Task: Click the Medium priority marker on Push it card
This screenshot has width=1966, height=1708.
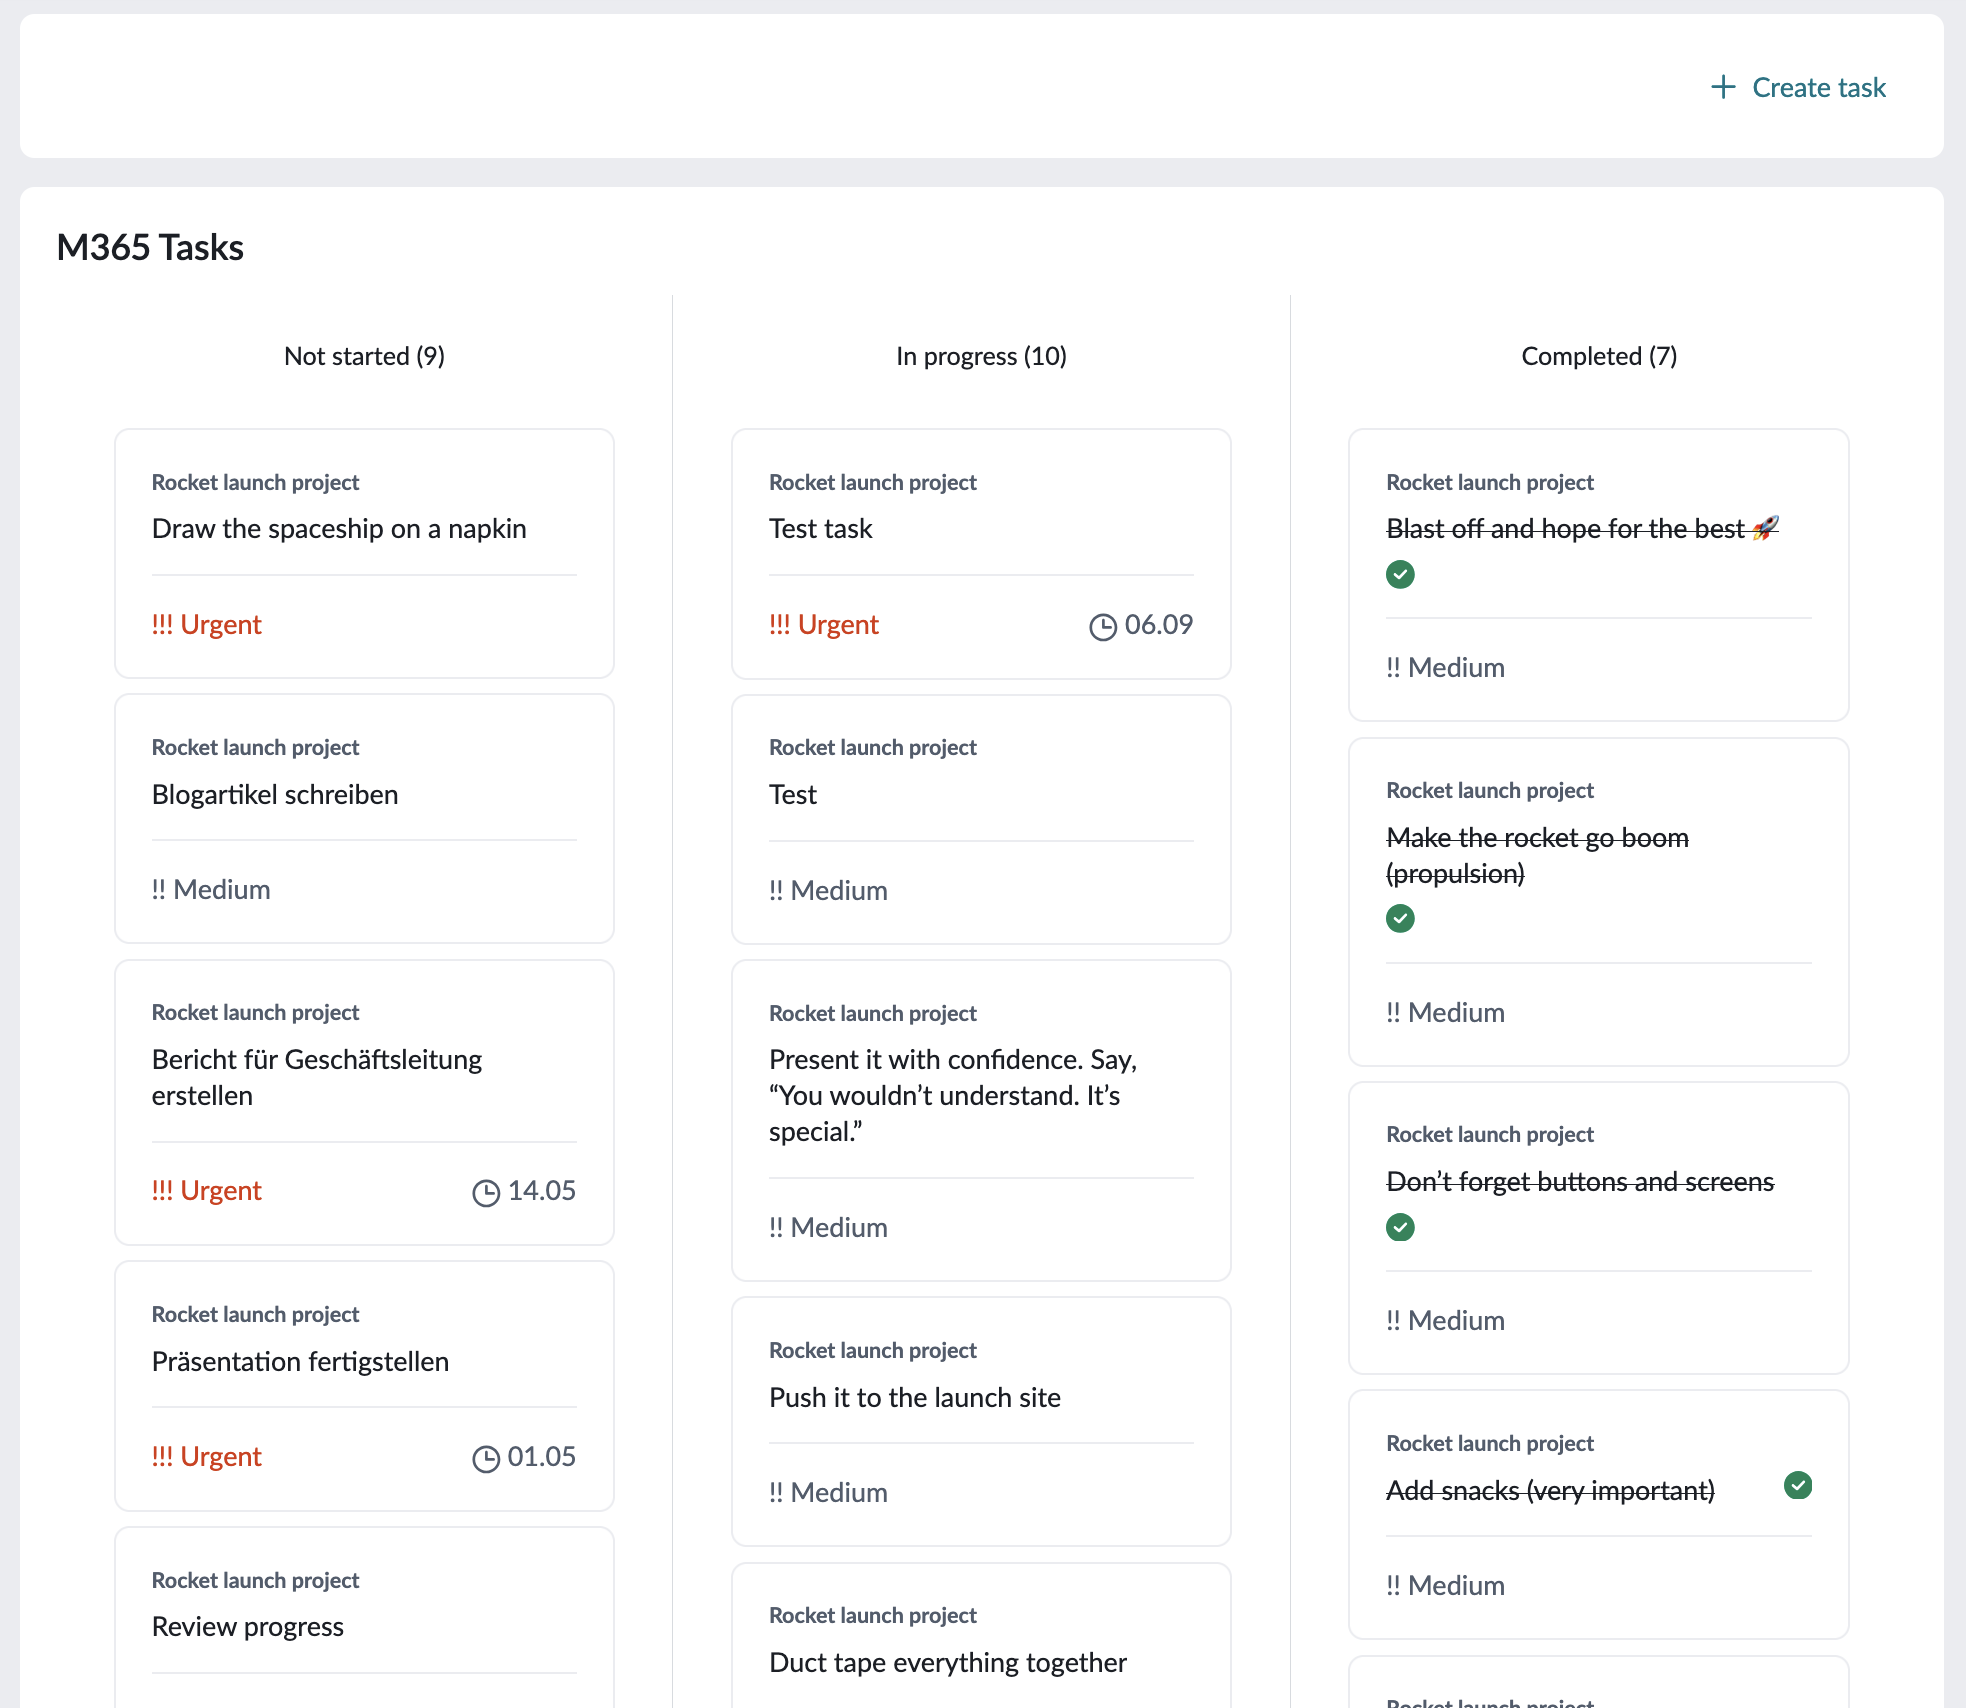Action: [x=827, y=1492]
